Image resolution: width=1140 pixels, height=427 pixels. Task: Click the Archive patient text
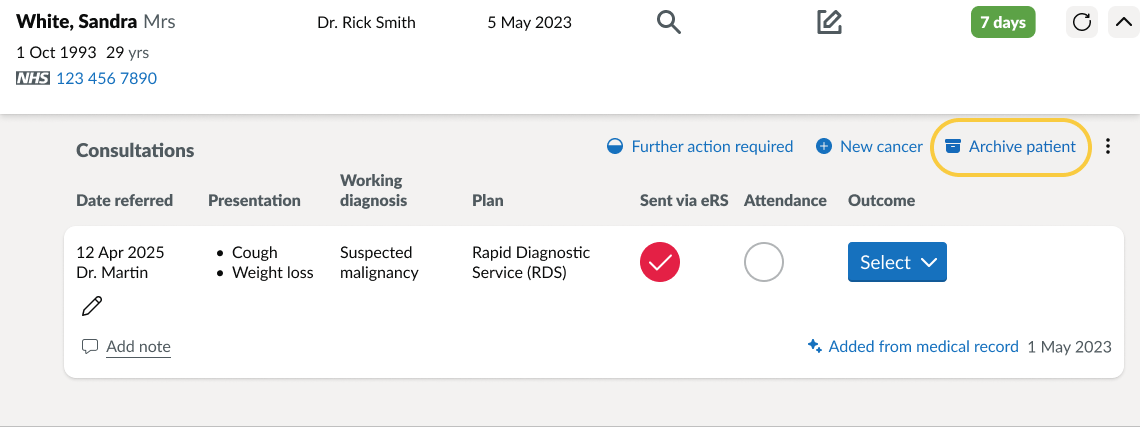[x=1022, y=146]
